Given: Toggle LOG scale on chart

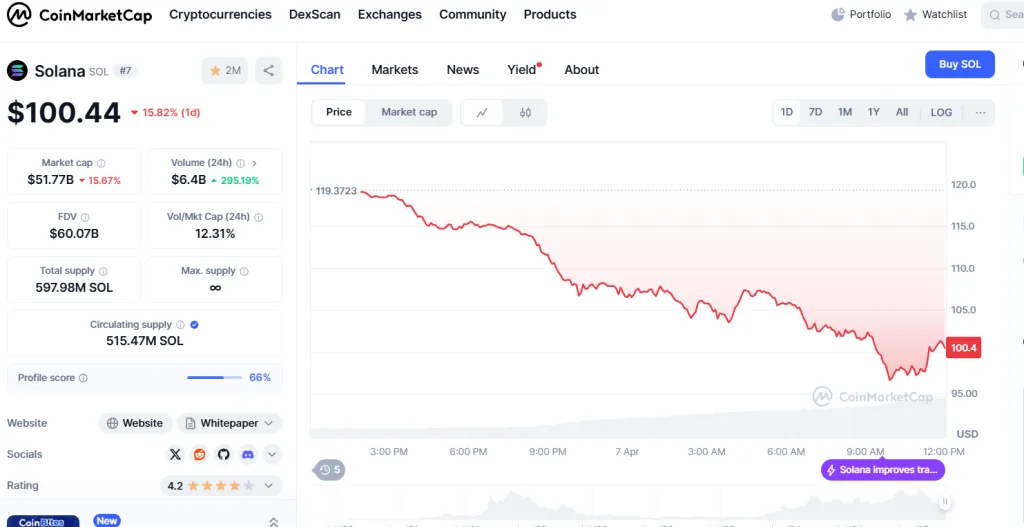Looking at the screenshot, I should (x=941, y=112).
